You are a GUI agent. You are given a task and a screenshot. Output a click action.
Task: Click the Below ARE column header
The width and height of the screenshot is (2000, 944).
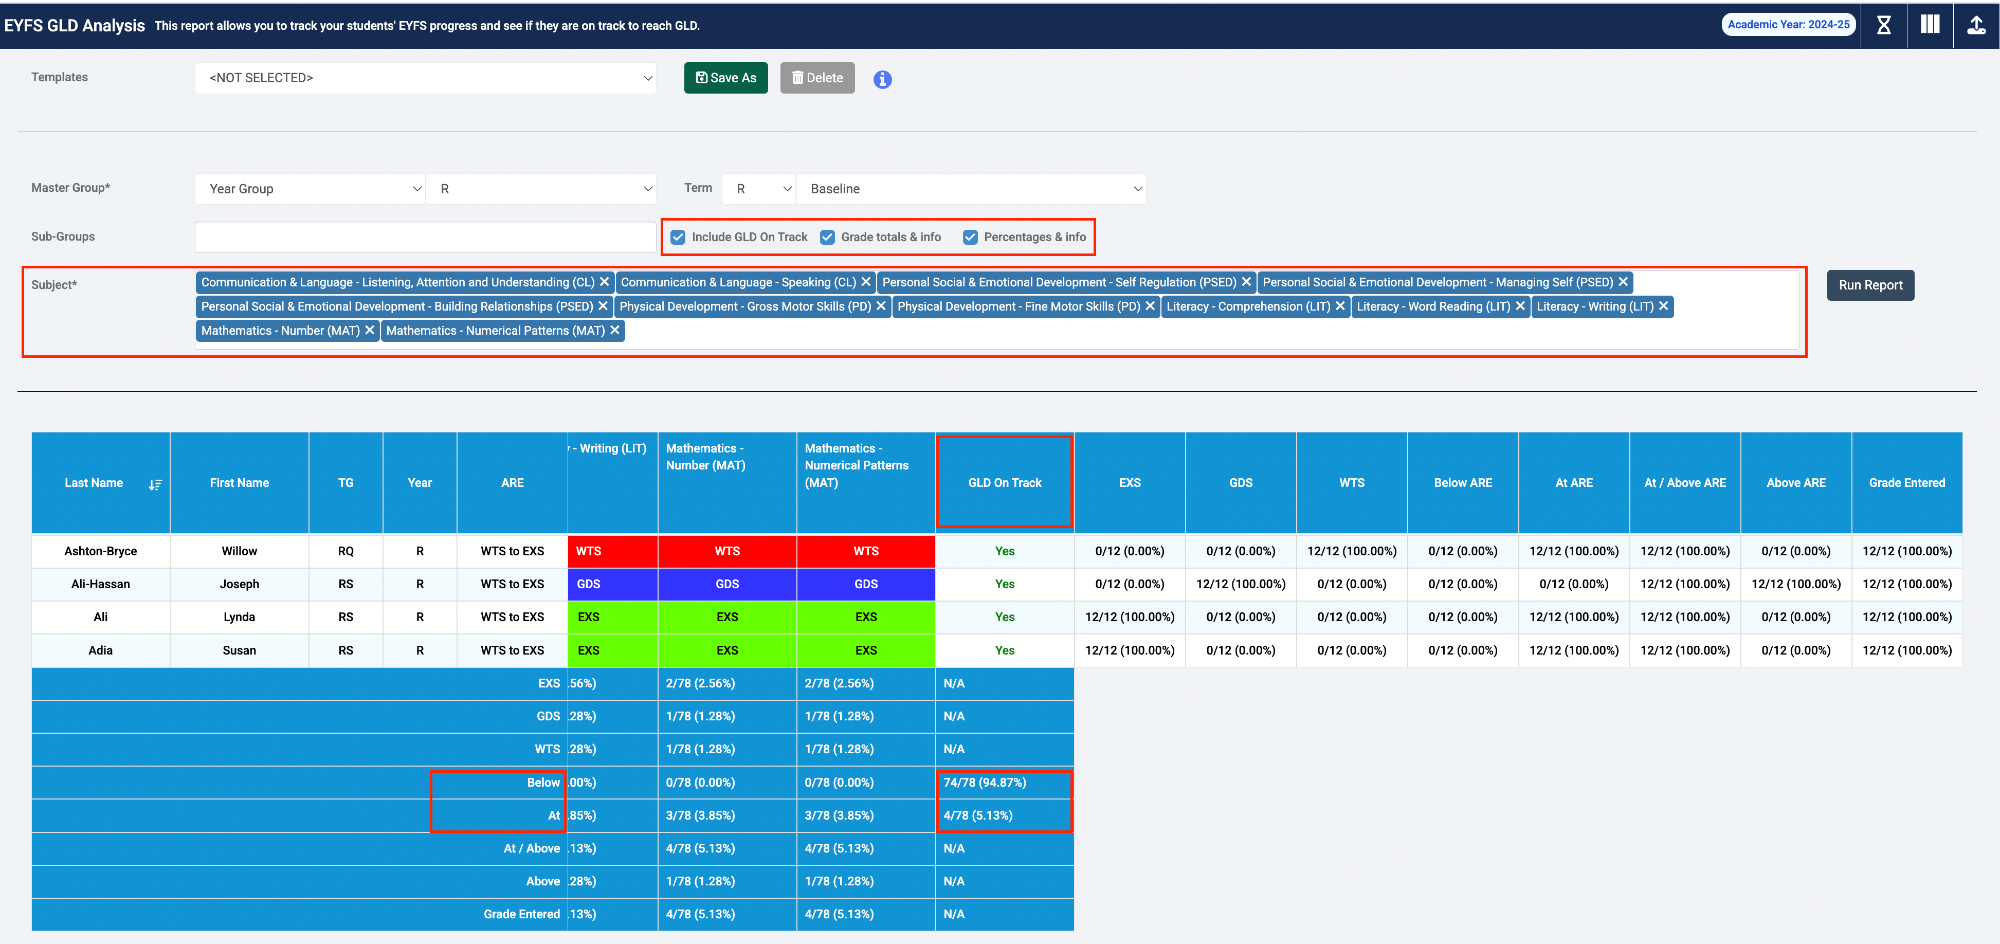pos(1463,483)
